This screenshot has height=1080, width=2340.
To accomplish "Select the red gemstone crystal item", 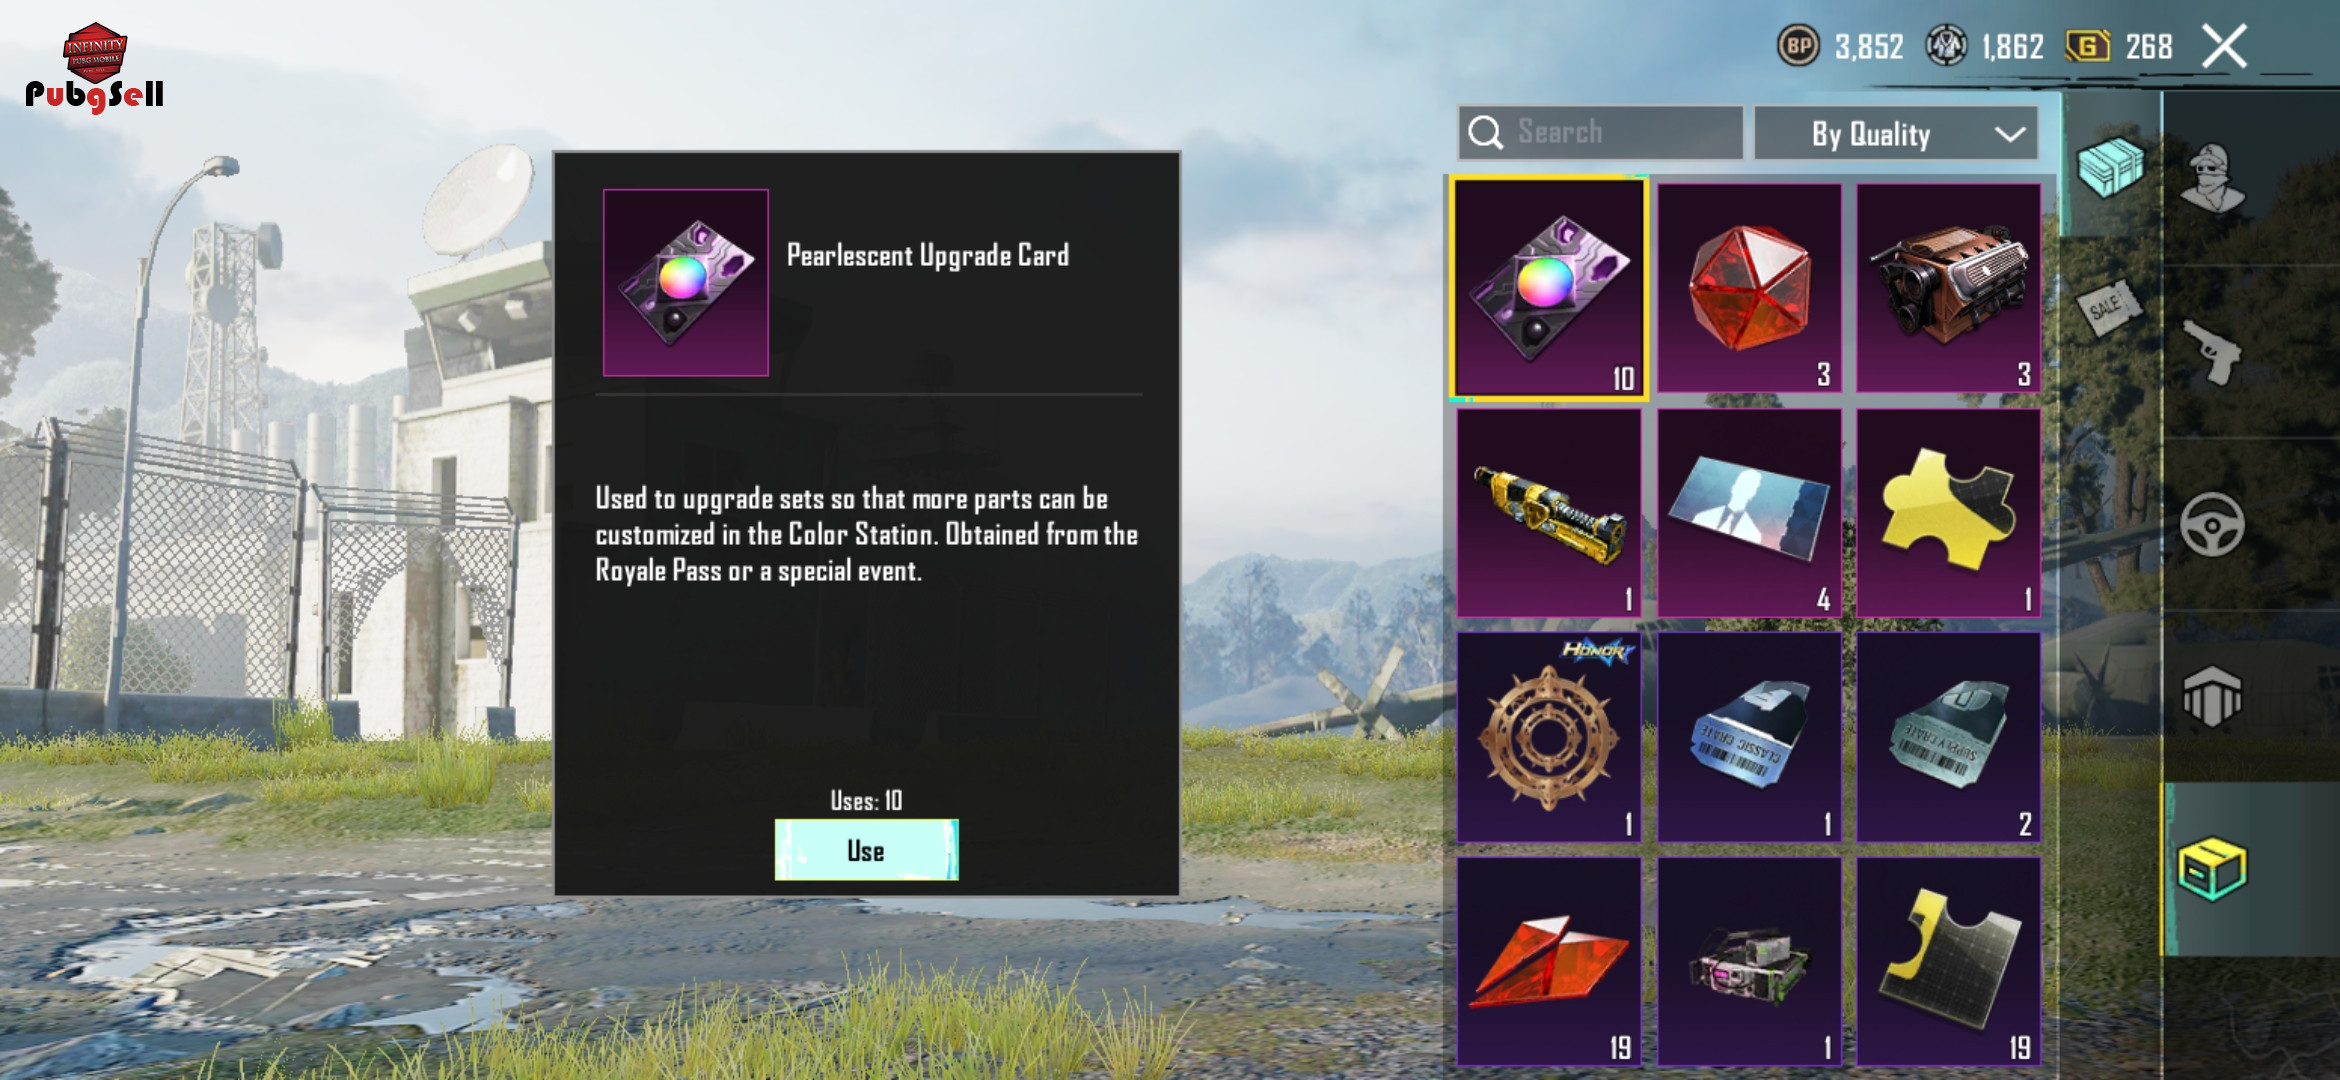I will pyautogui.click(x=1749, y=289).
